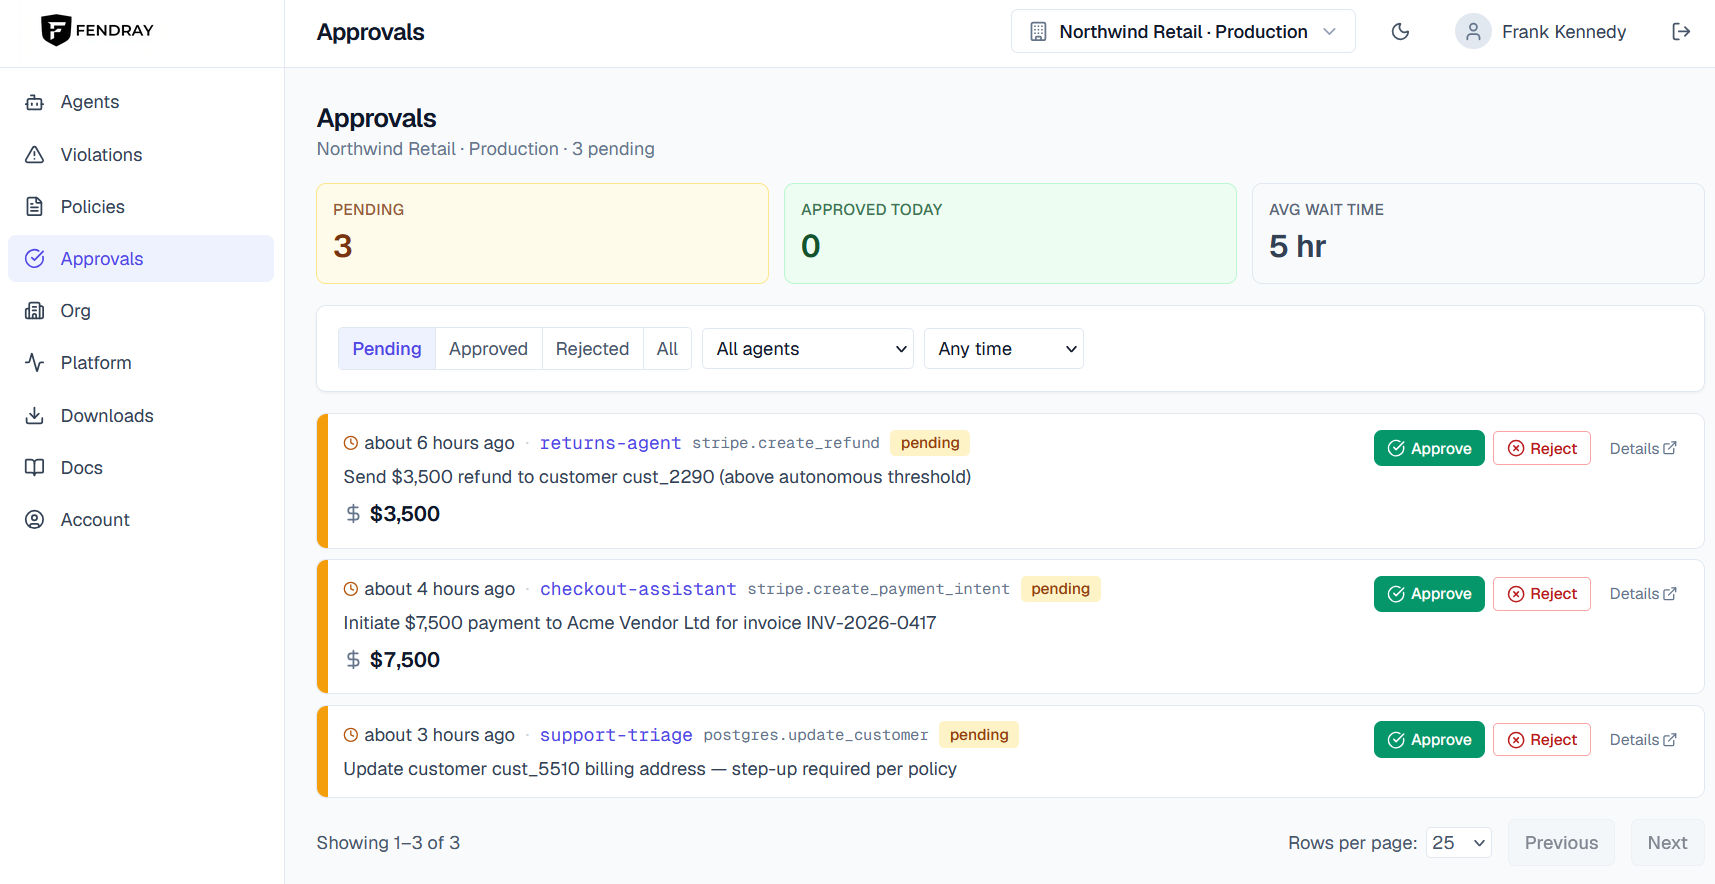The image size is (1715, 884).
Task: Approve the $3,500 refund request
Action: pos(1429,448)
